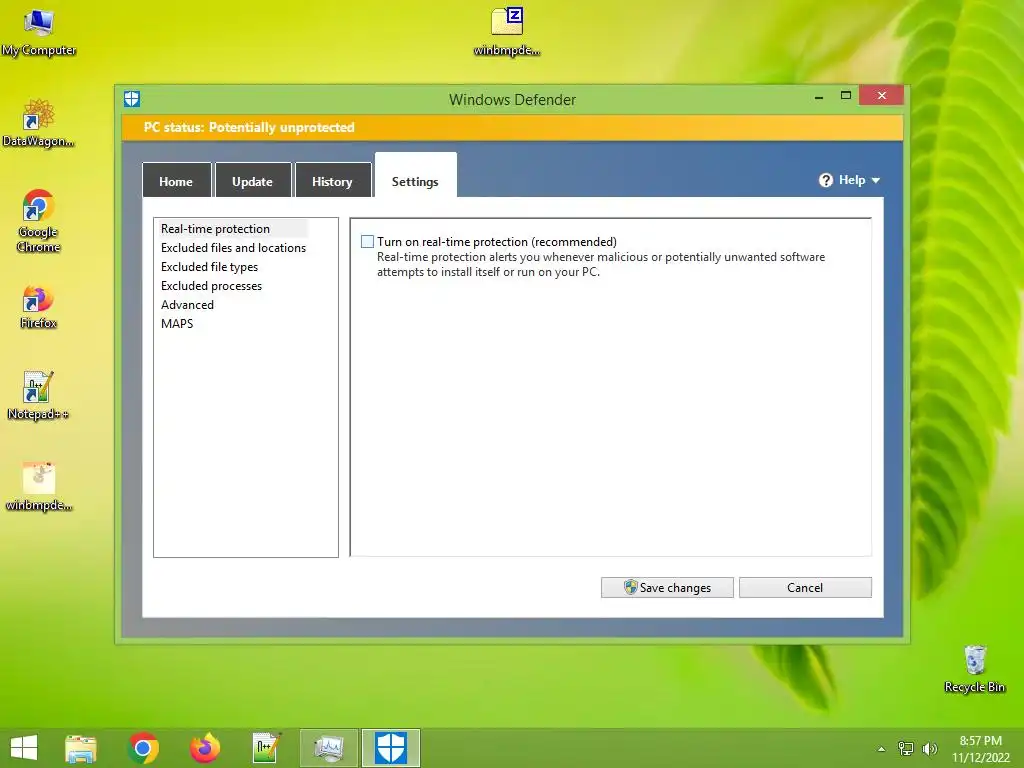The height and width of the screenshot is (768, 1024).
Task: Select Real-time protection in settings list
Action: point(216,229)
